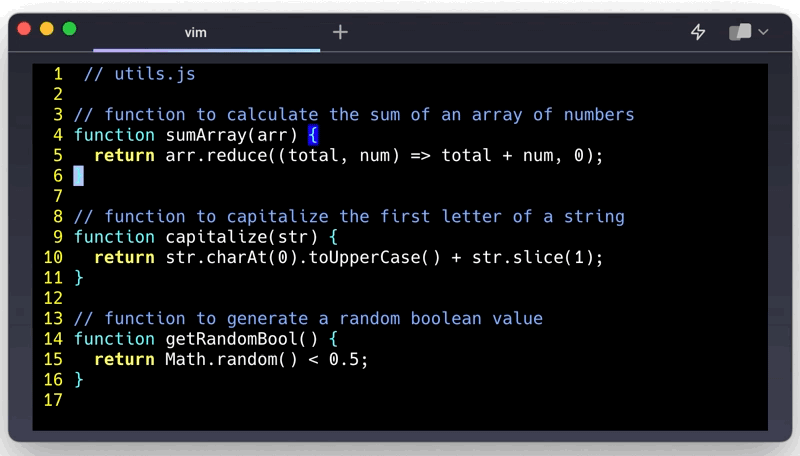Click the "// utils.js" comment on line 1
The width and height of the screenshot is (800, 456).
tap(139, 74)
